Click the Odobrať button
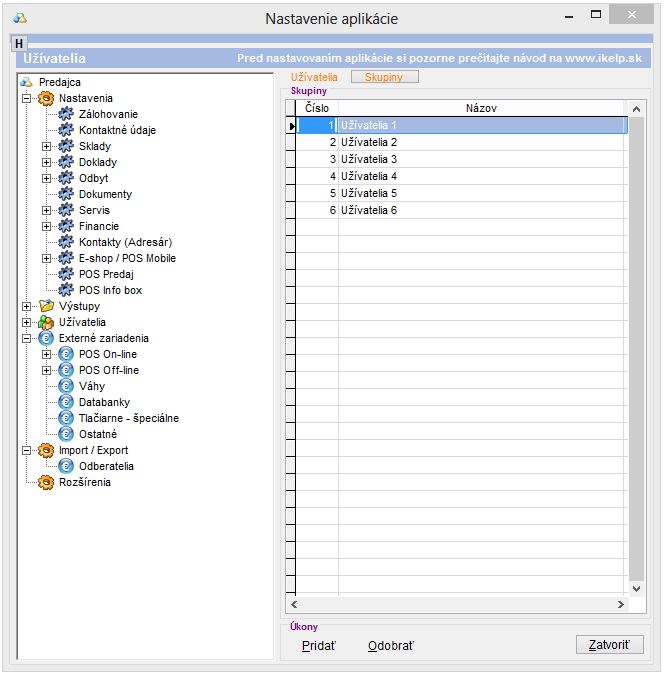664x675 pixels. tap(390, 646)
